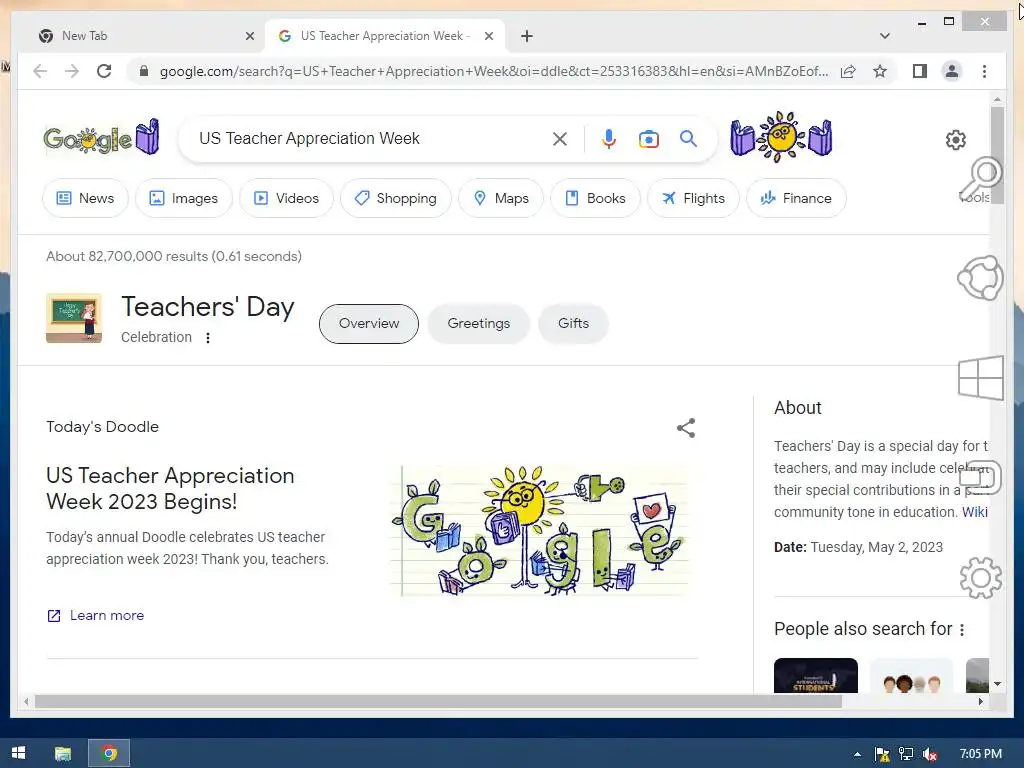Screen dimensions: 1024x768
Task: Select the Maps filter
Action: click(x=501, y=198)
